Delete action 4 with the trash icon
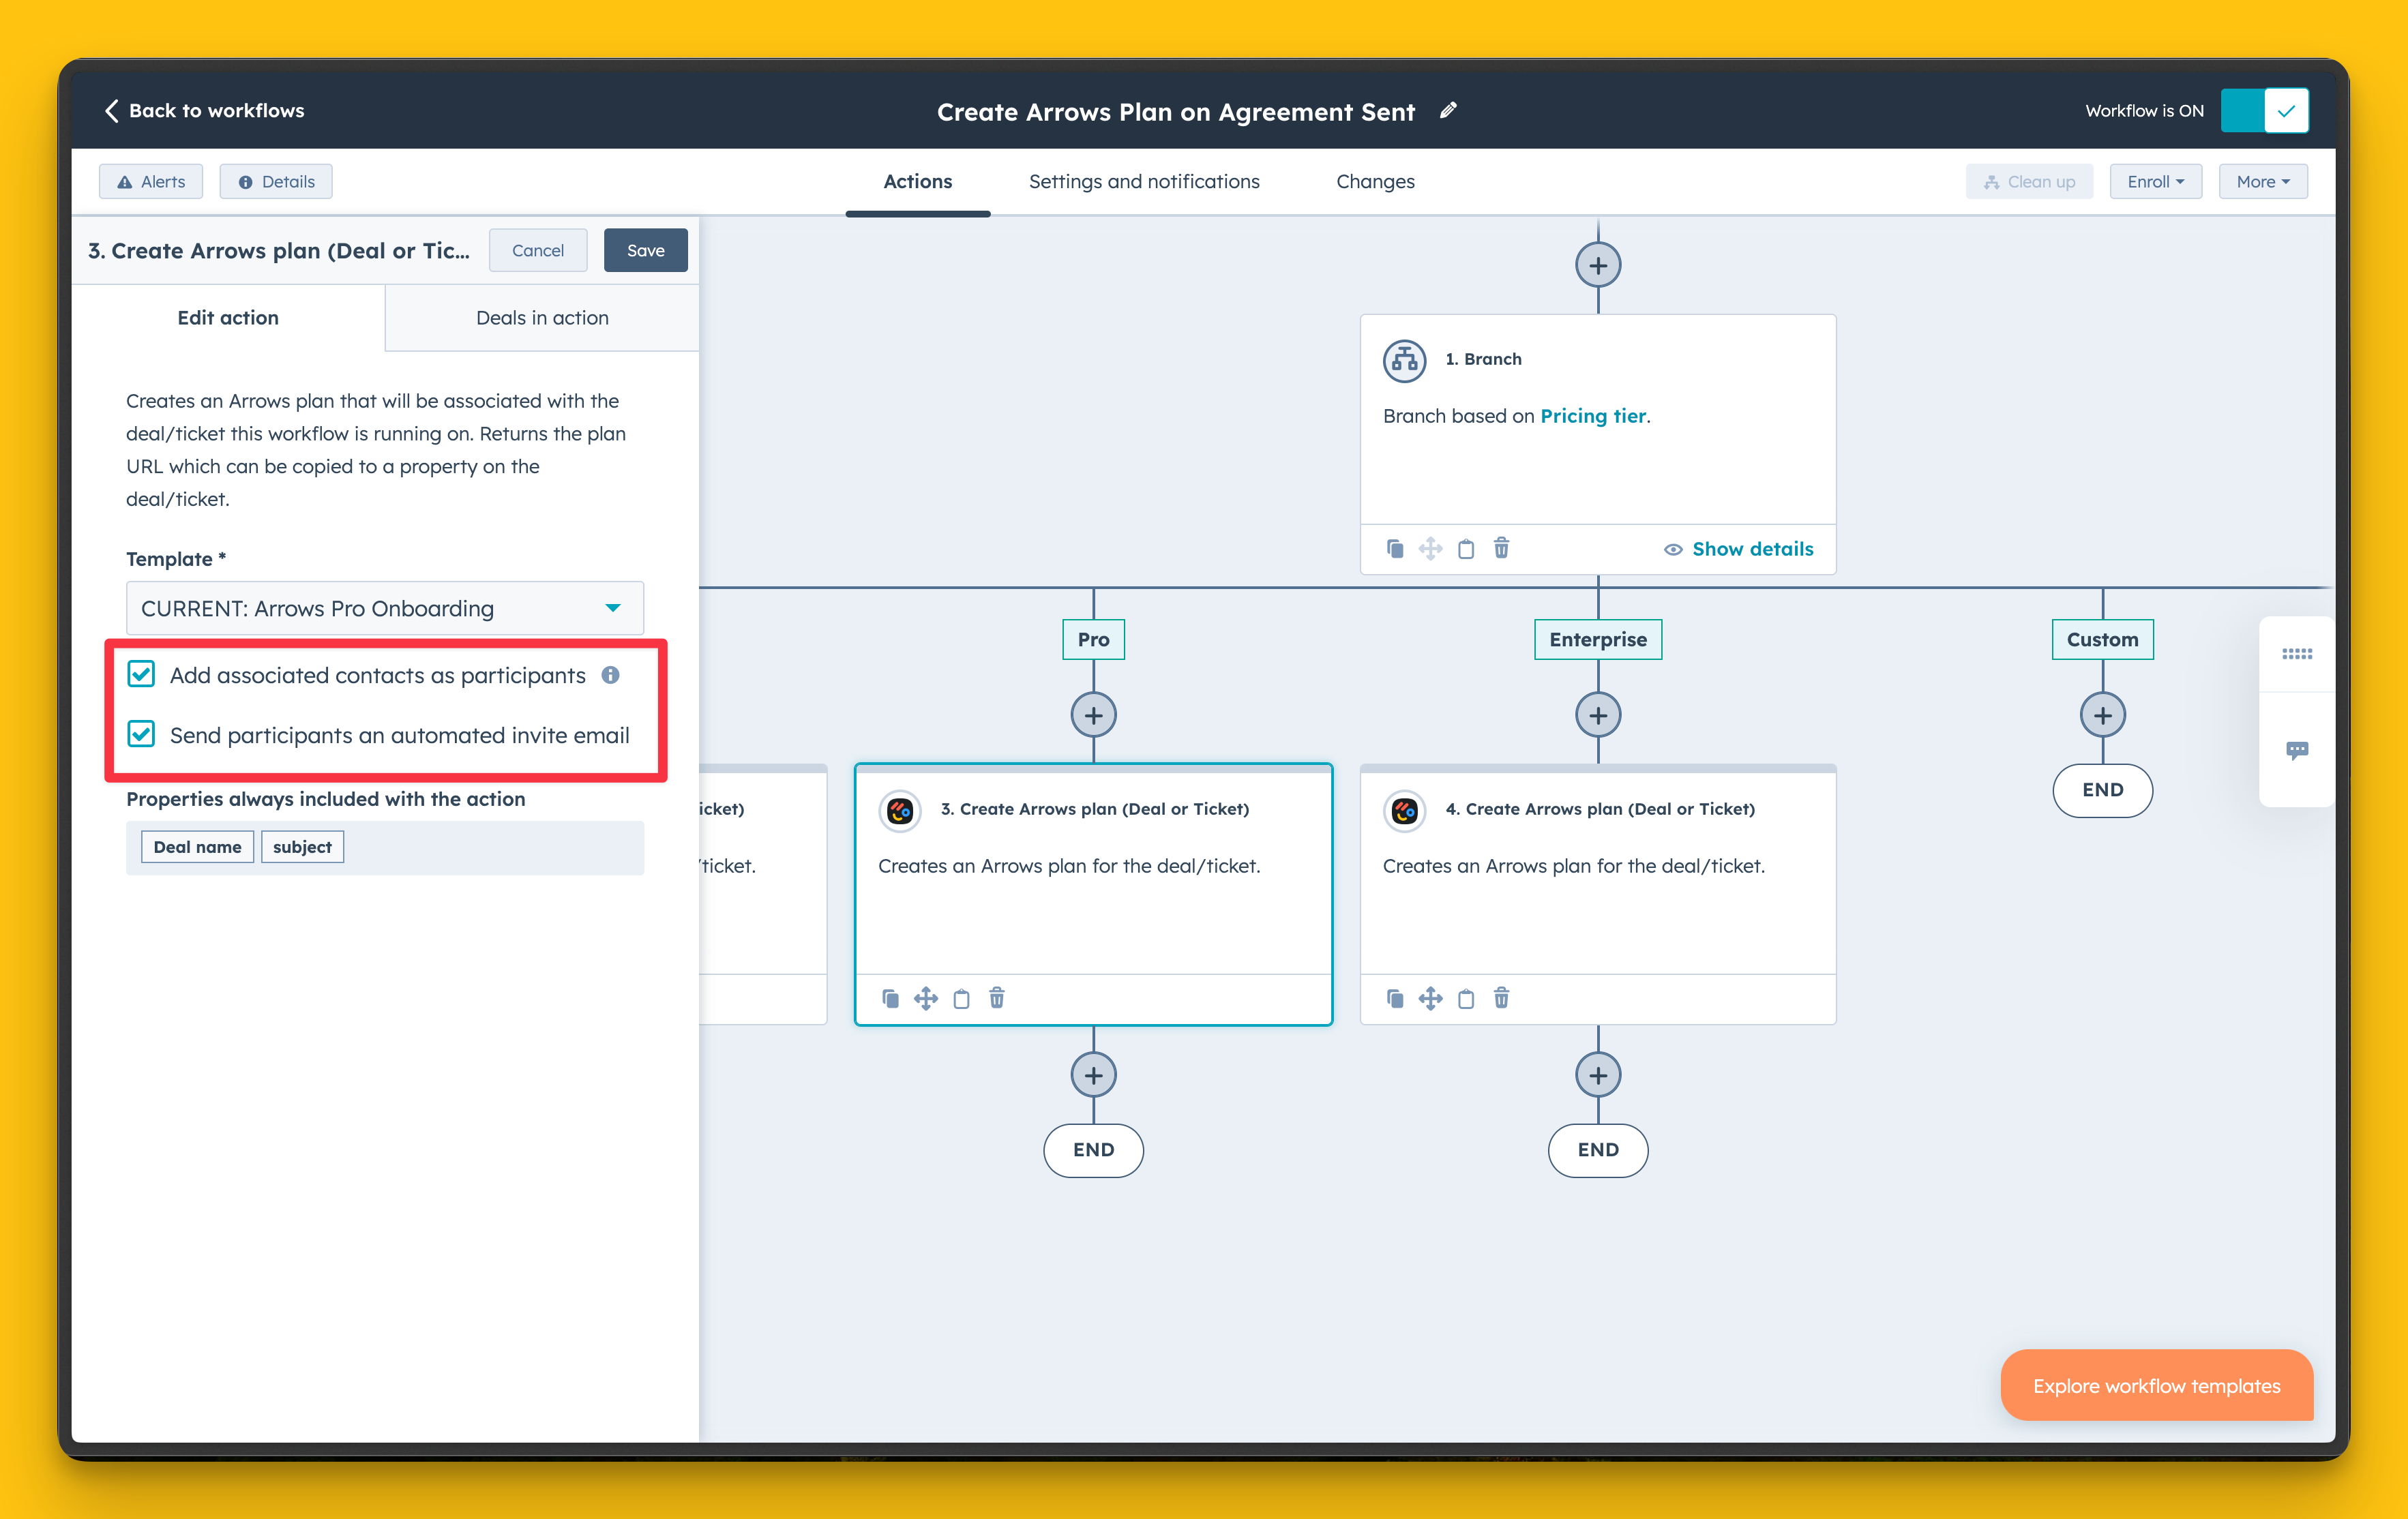The height and width of the screenshot is (1519, 2408). [1501, 998]
